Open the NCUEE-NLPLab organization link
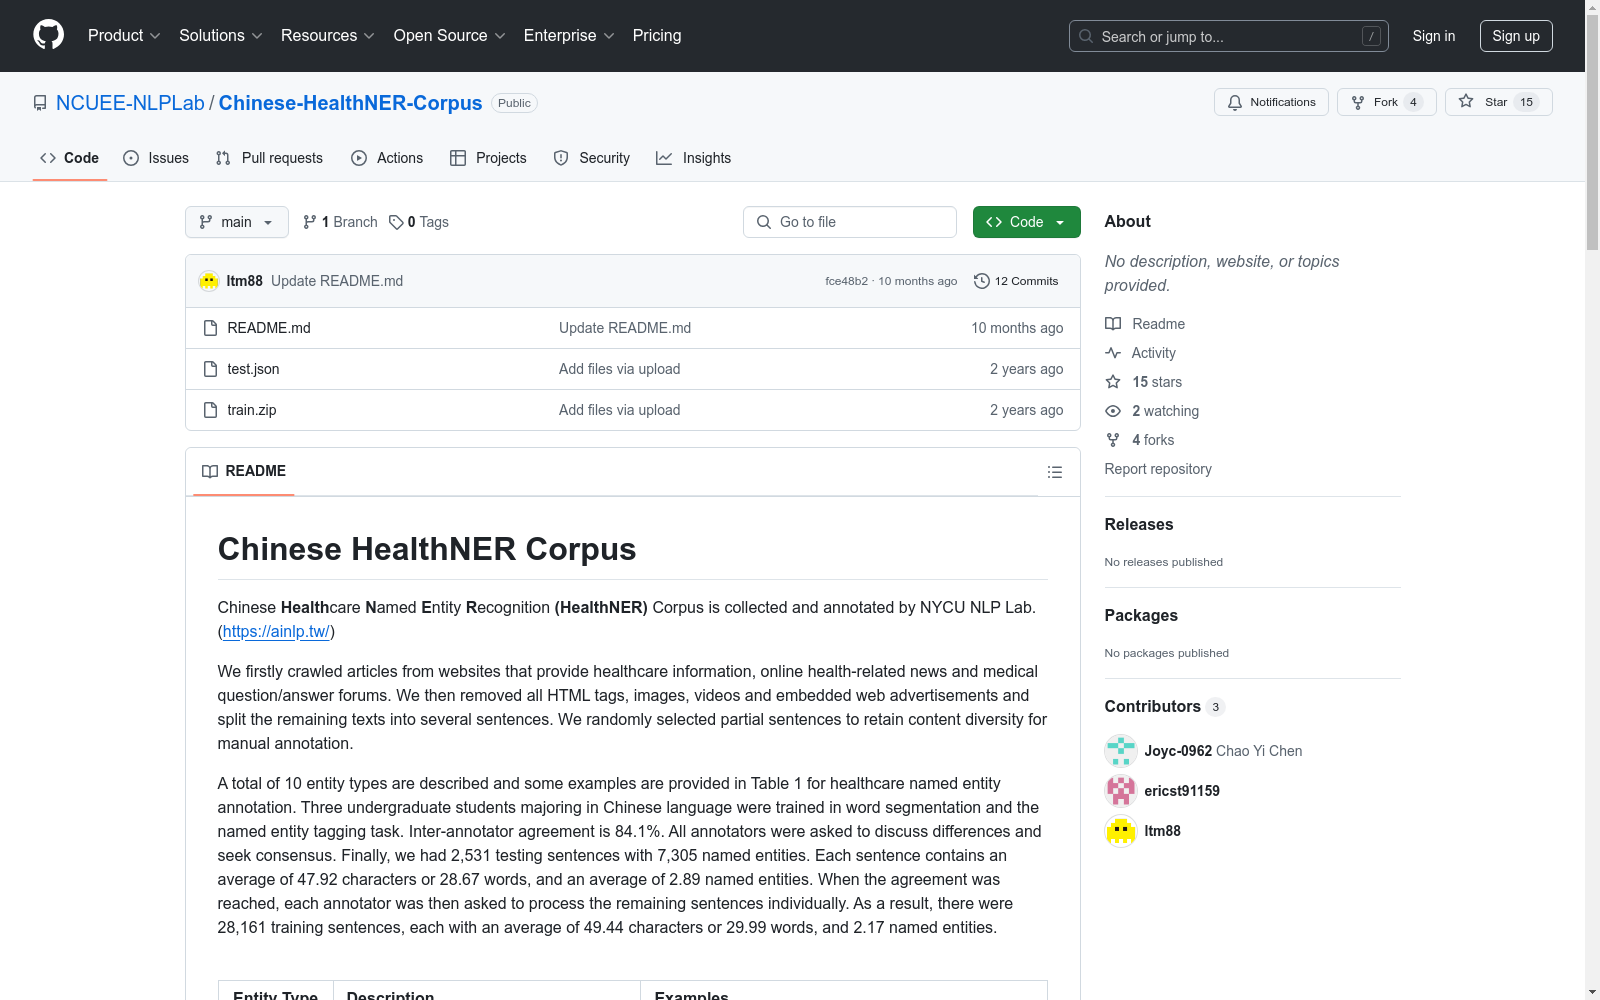Screen dimensions: 1600x1000 pyautogui.click(x=130, y=103)
